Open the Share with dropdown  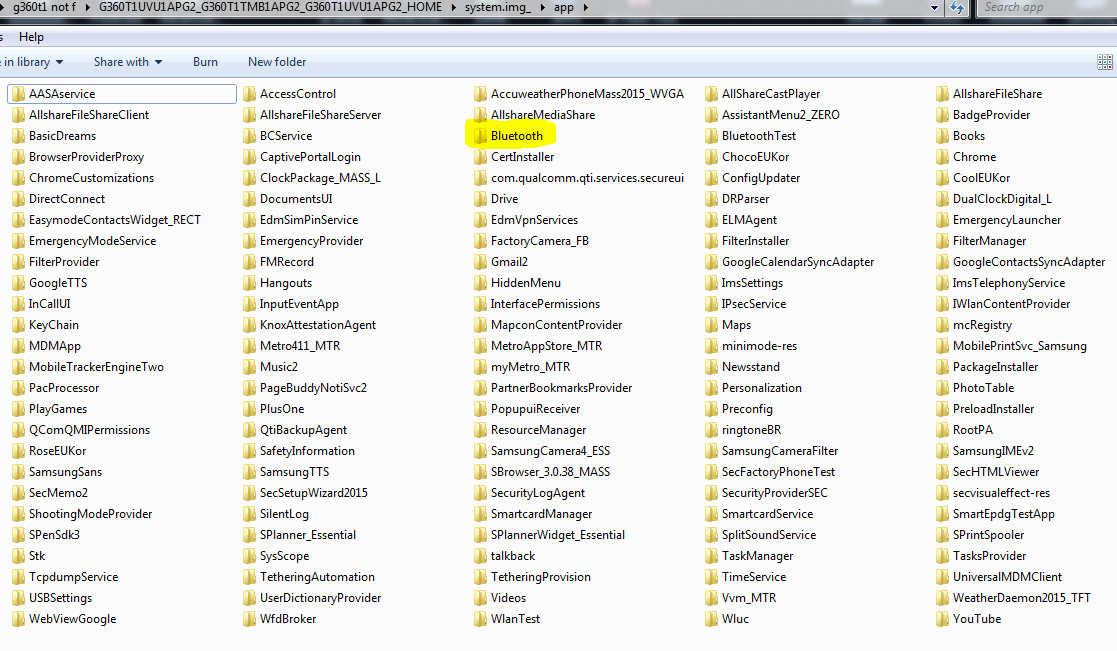[x=128, y=62]
